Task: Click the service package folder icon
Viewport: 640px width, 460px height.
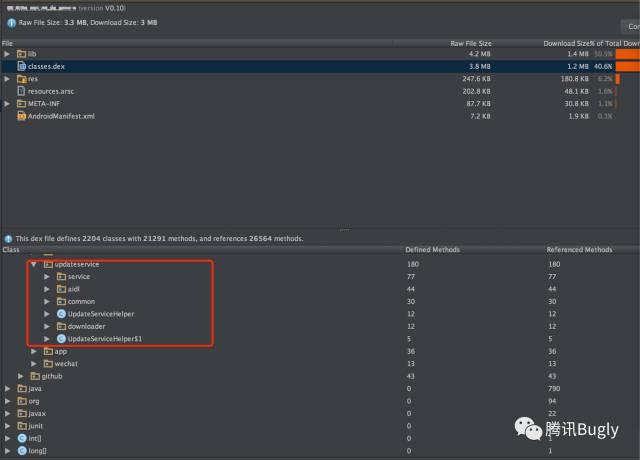Action: coord(61,277)
